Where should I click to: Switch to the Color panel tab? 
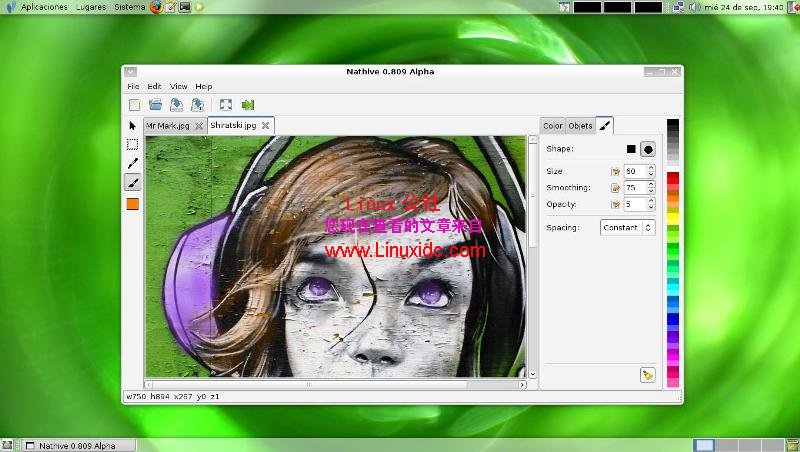coord(553,126)
